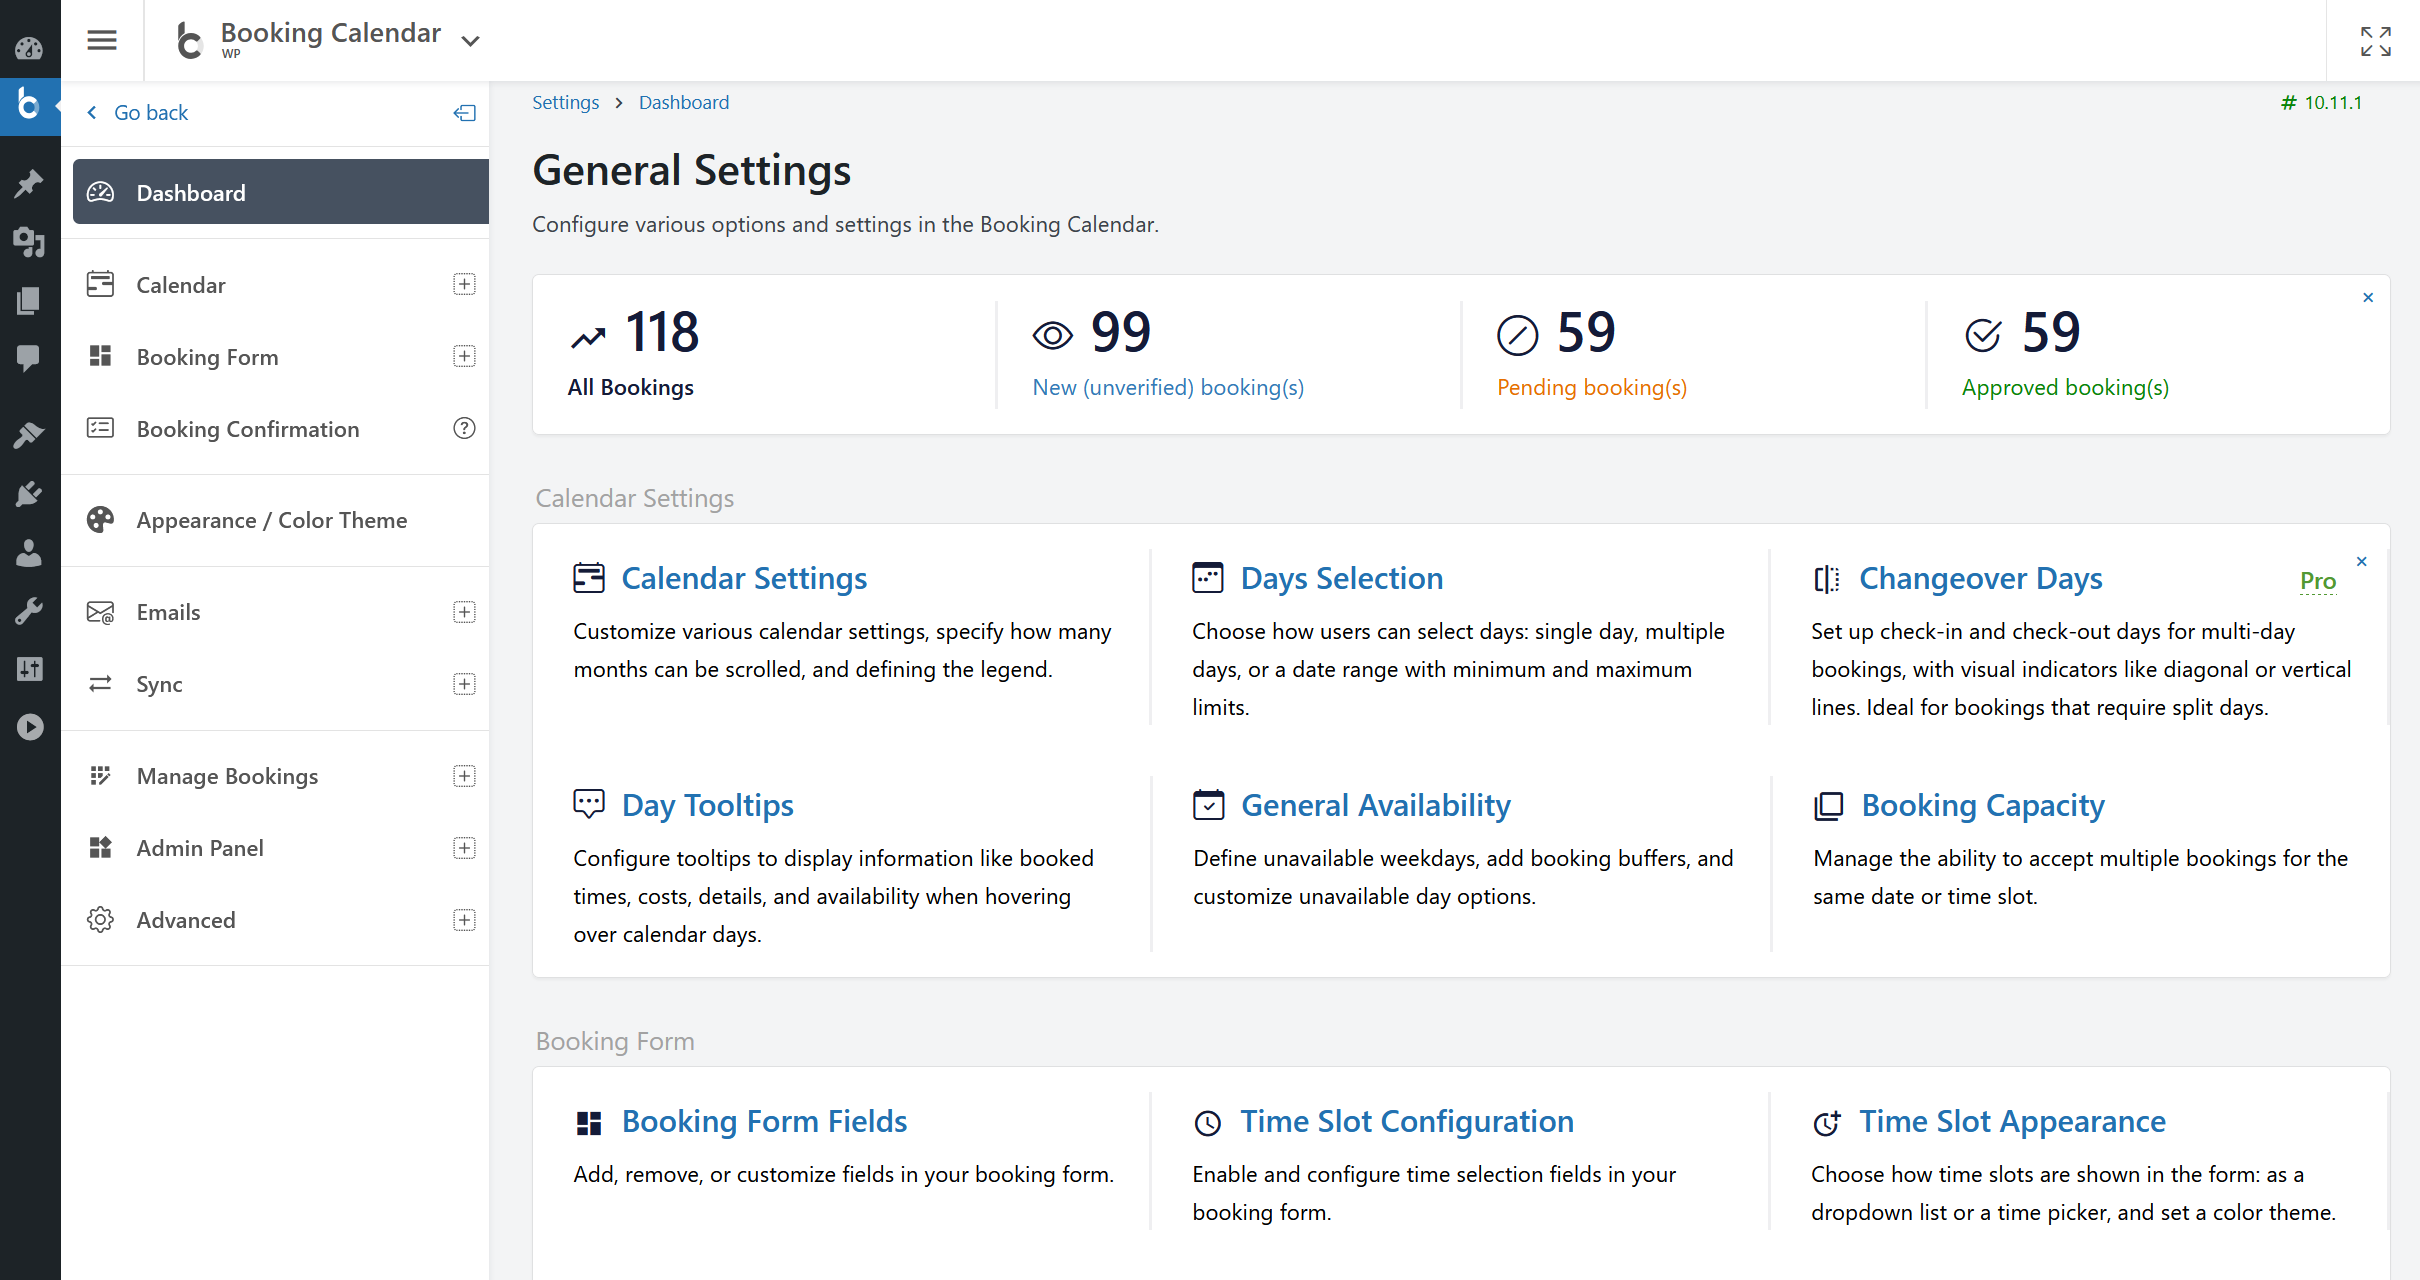The image size is (2420, 1280).
Task: Toggle fullscreen mode icon
Action: coord(2375,41)
